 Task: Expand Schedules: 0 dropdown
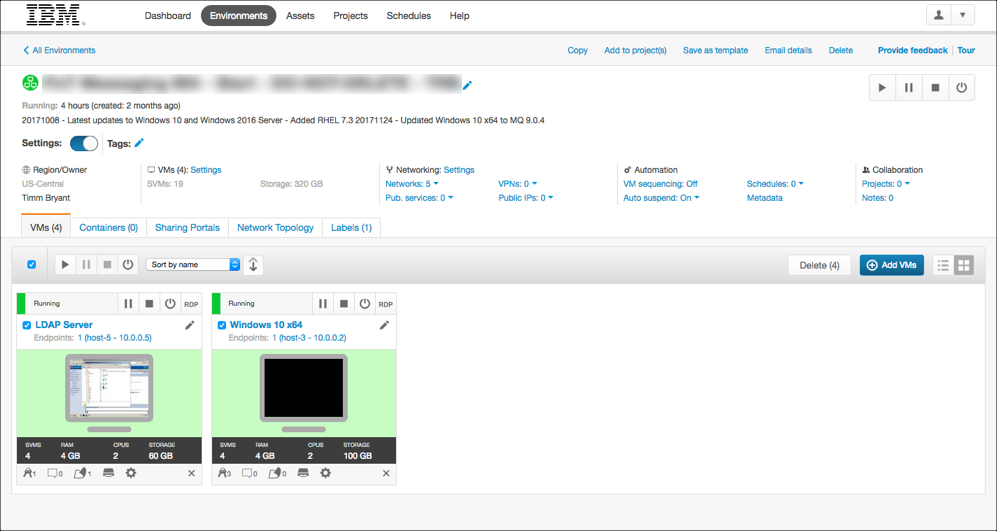775,184
